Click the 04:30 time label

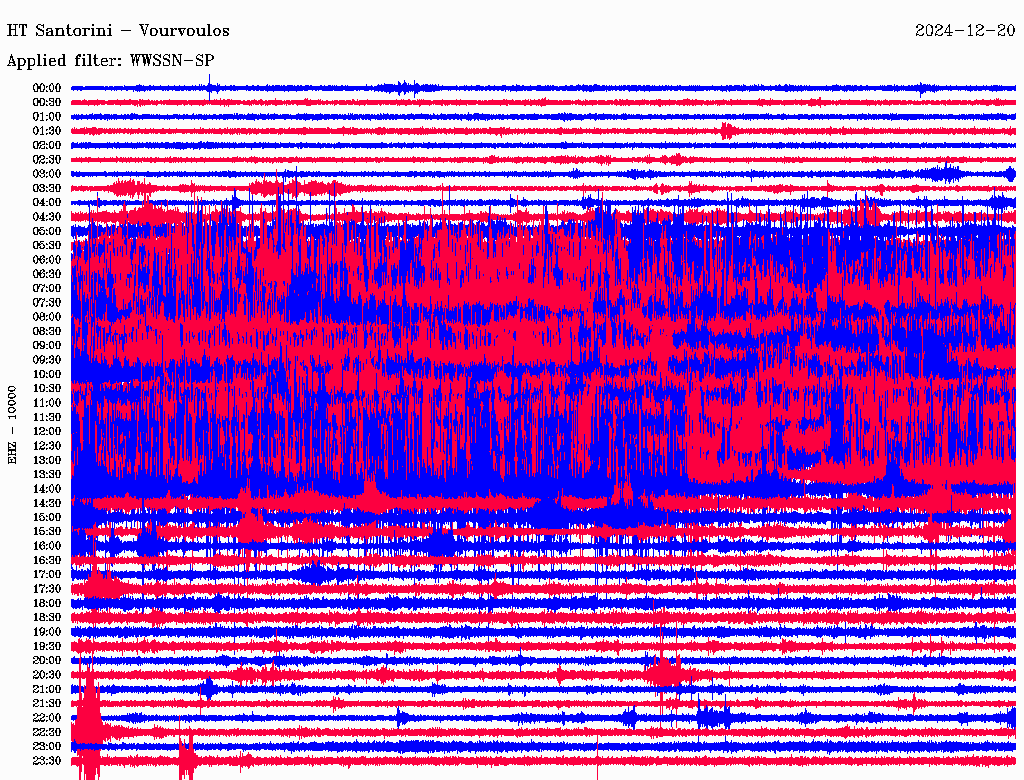coord(47,217)
